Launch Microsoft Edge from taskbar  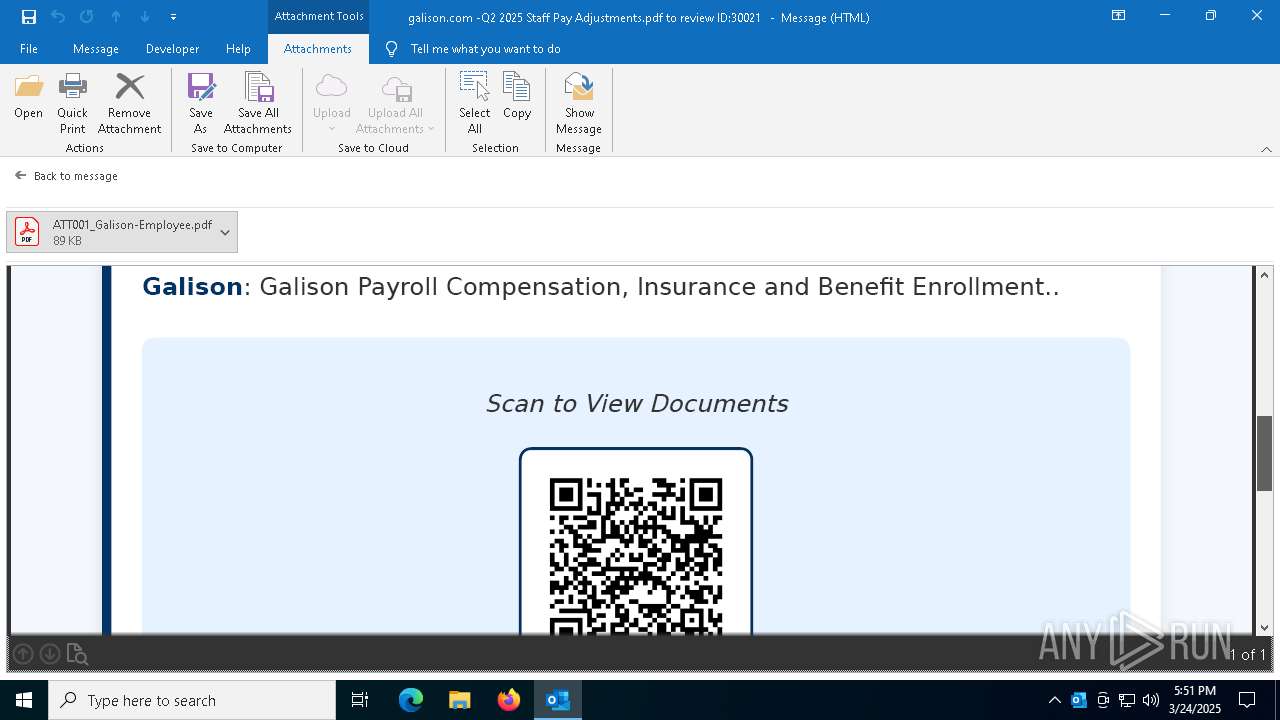pos(411,700)
